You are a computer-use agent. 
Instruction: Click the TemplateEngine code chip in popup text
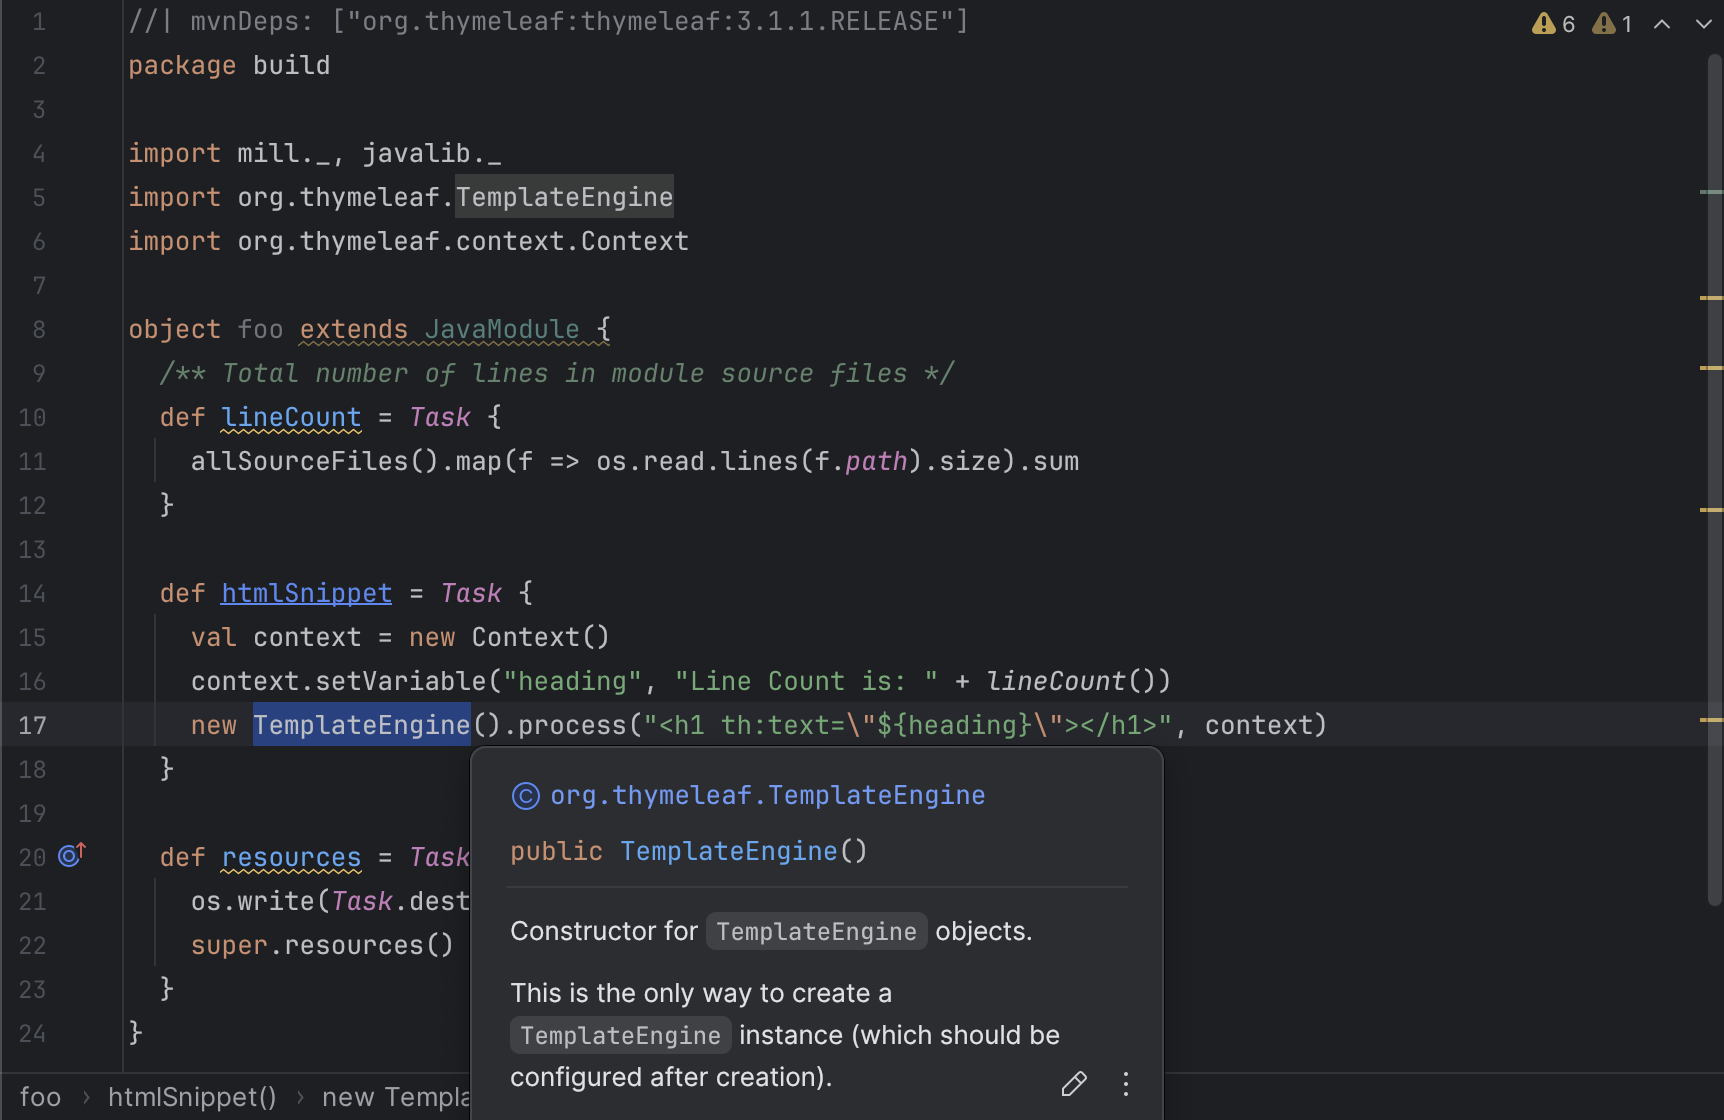click(x=816, y=931)
